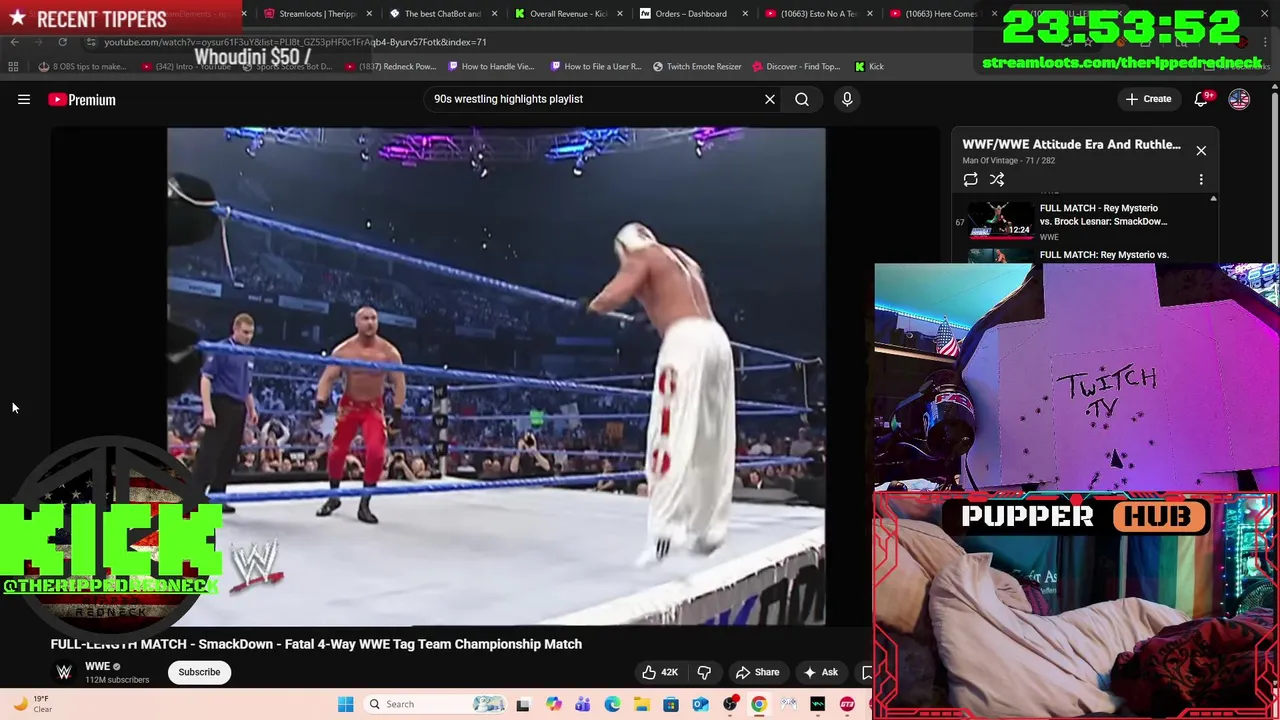The height and width of the screenshot is (720, 1280).
Task: Open File Explorer from taskbar
Action: click(x=641, y=704)
